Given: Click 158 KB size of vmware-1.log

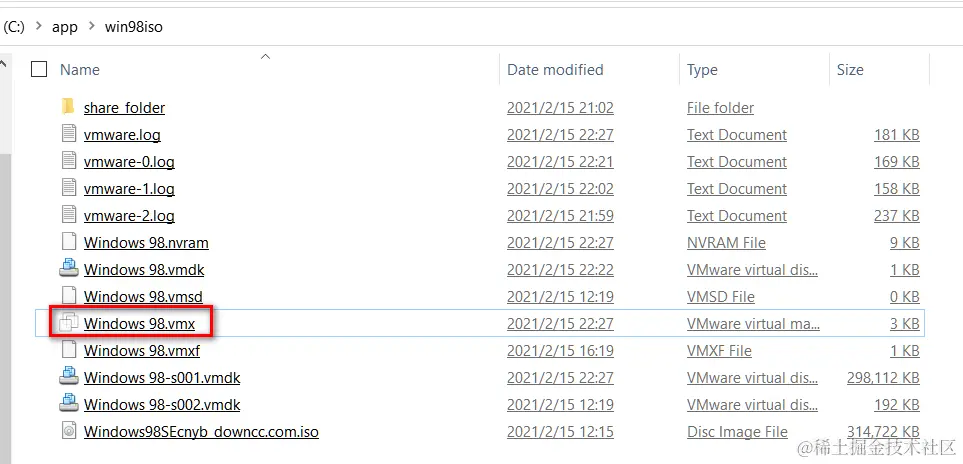Looking at the screenshot, I should (897, 188).
